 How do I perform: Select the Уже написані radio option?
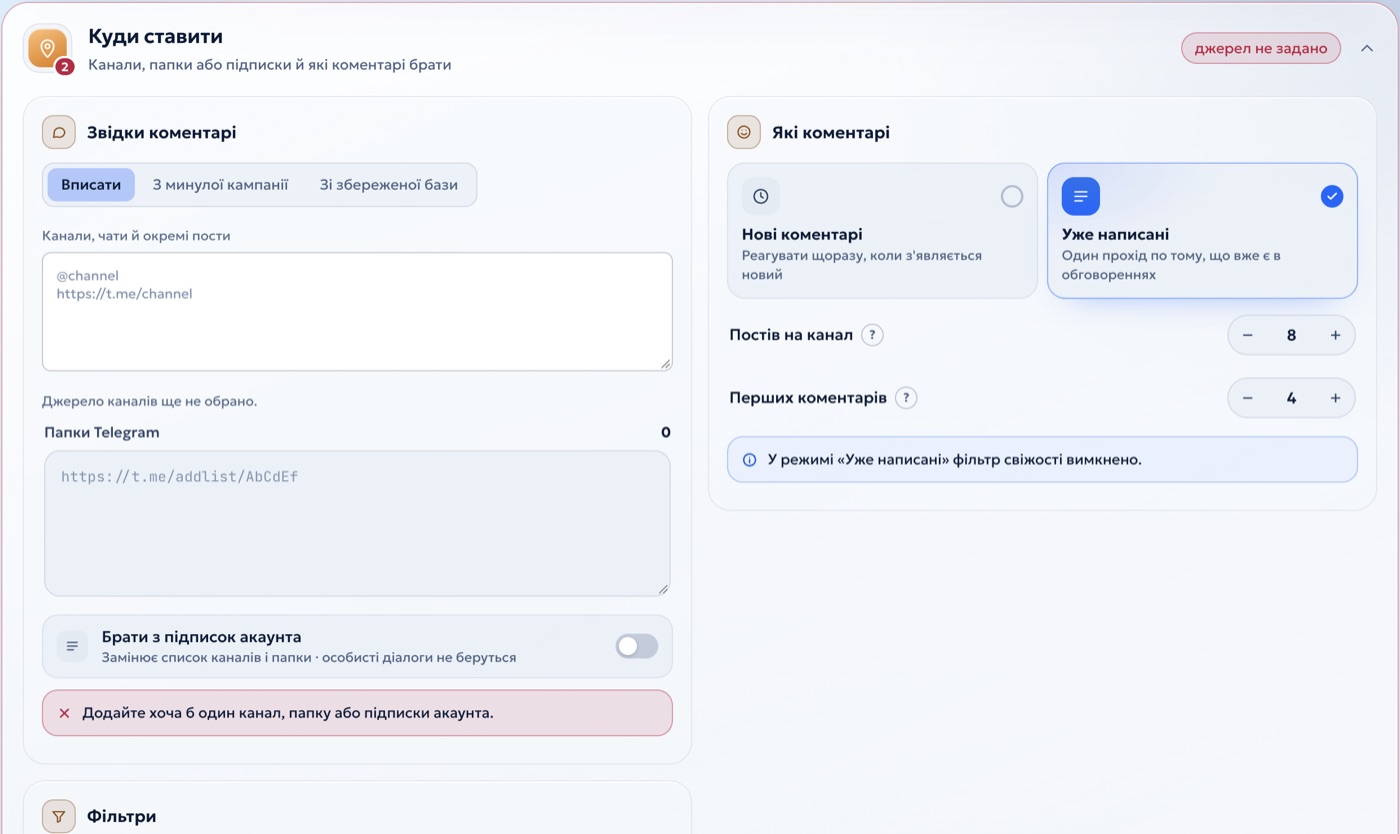pos(1332,196)
